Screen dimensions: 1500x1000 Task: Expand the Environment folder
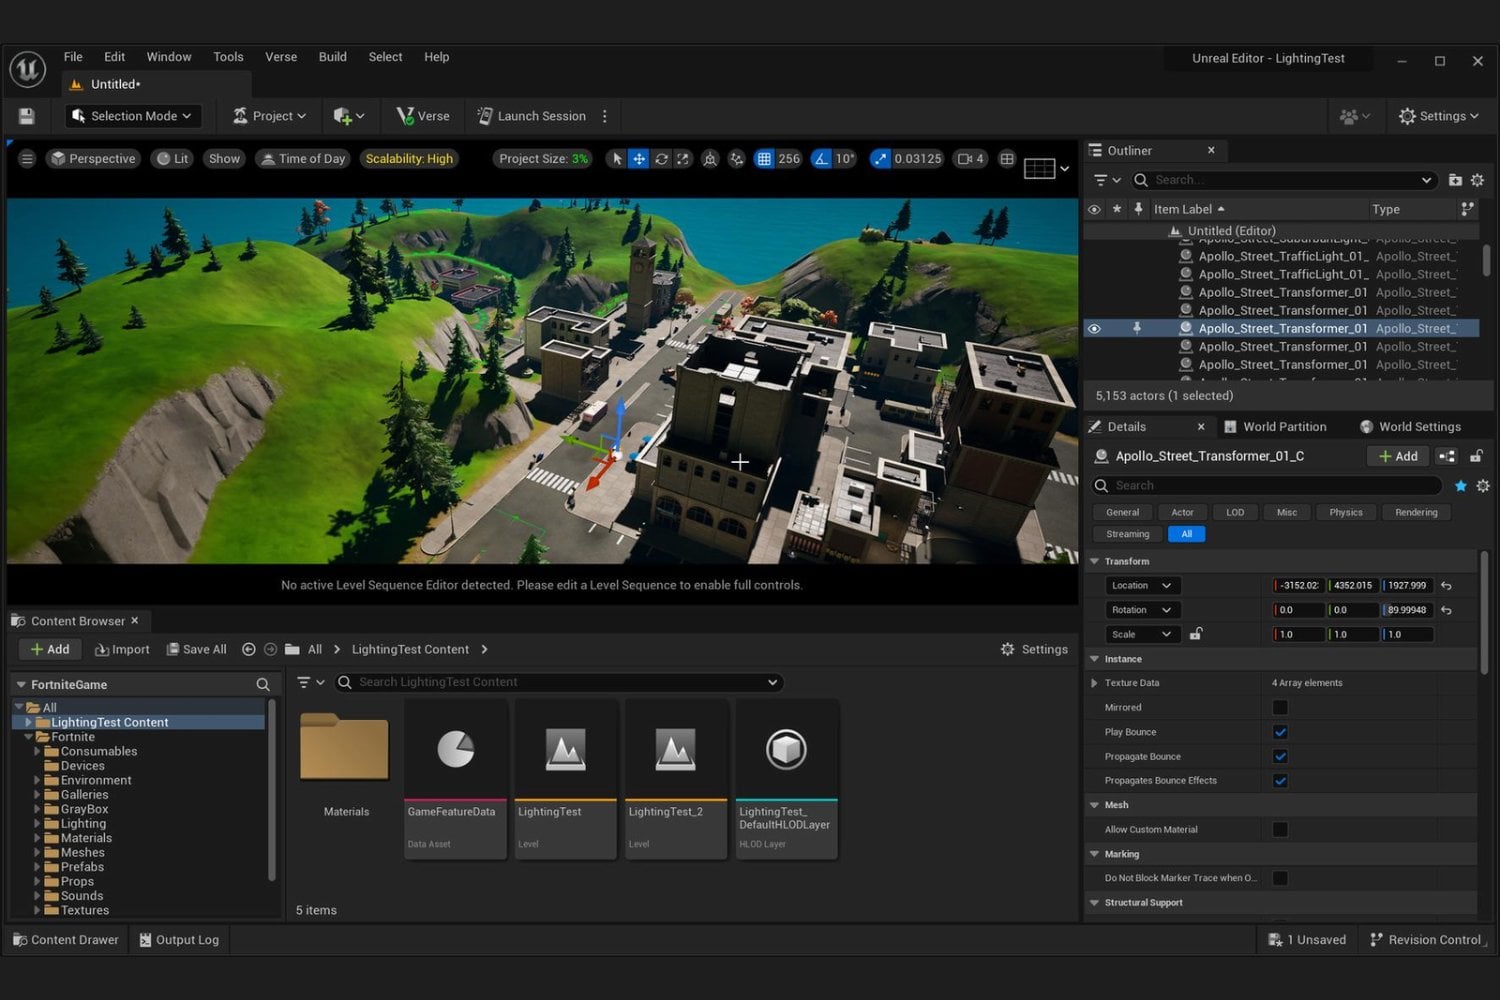click(38, 781)
